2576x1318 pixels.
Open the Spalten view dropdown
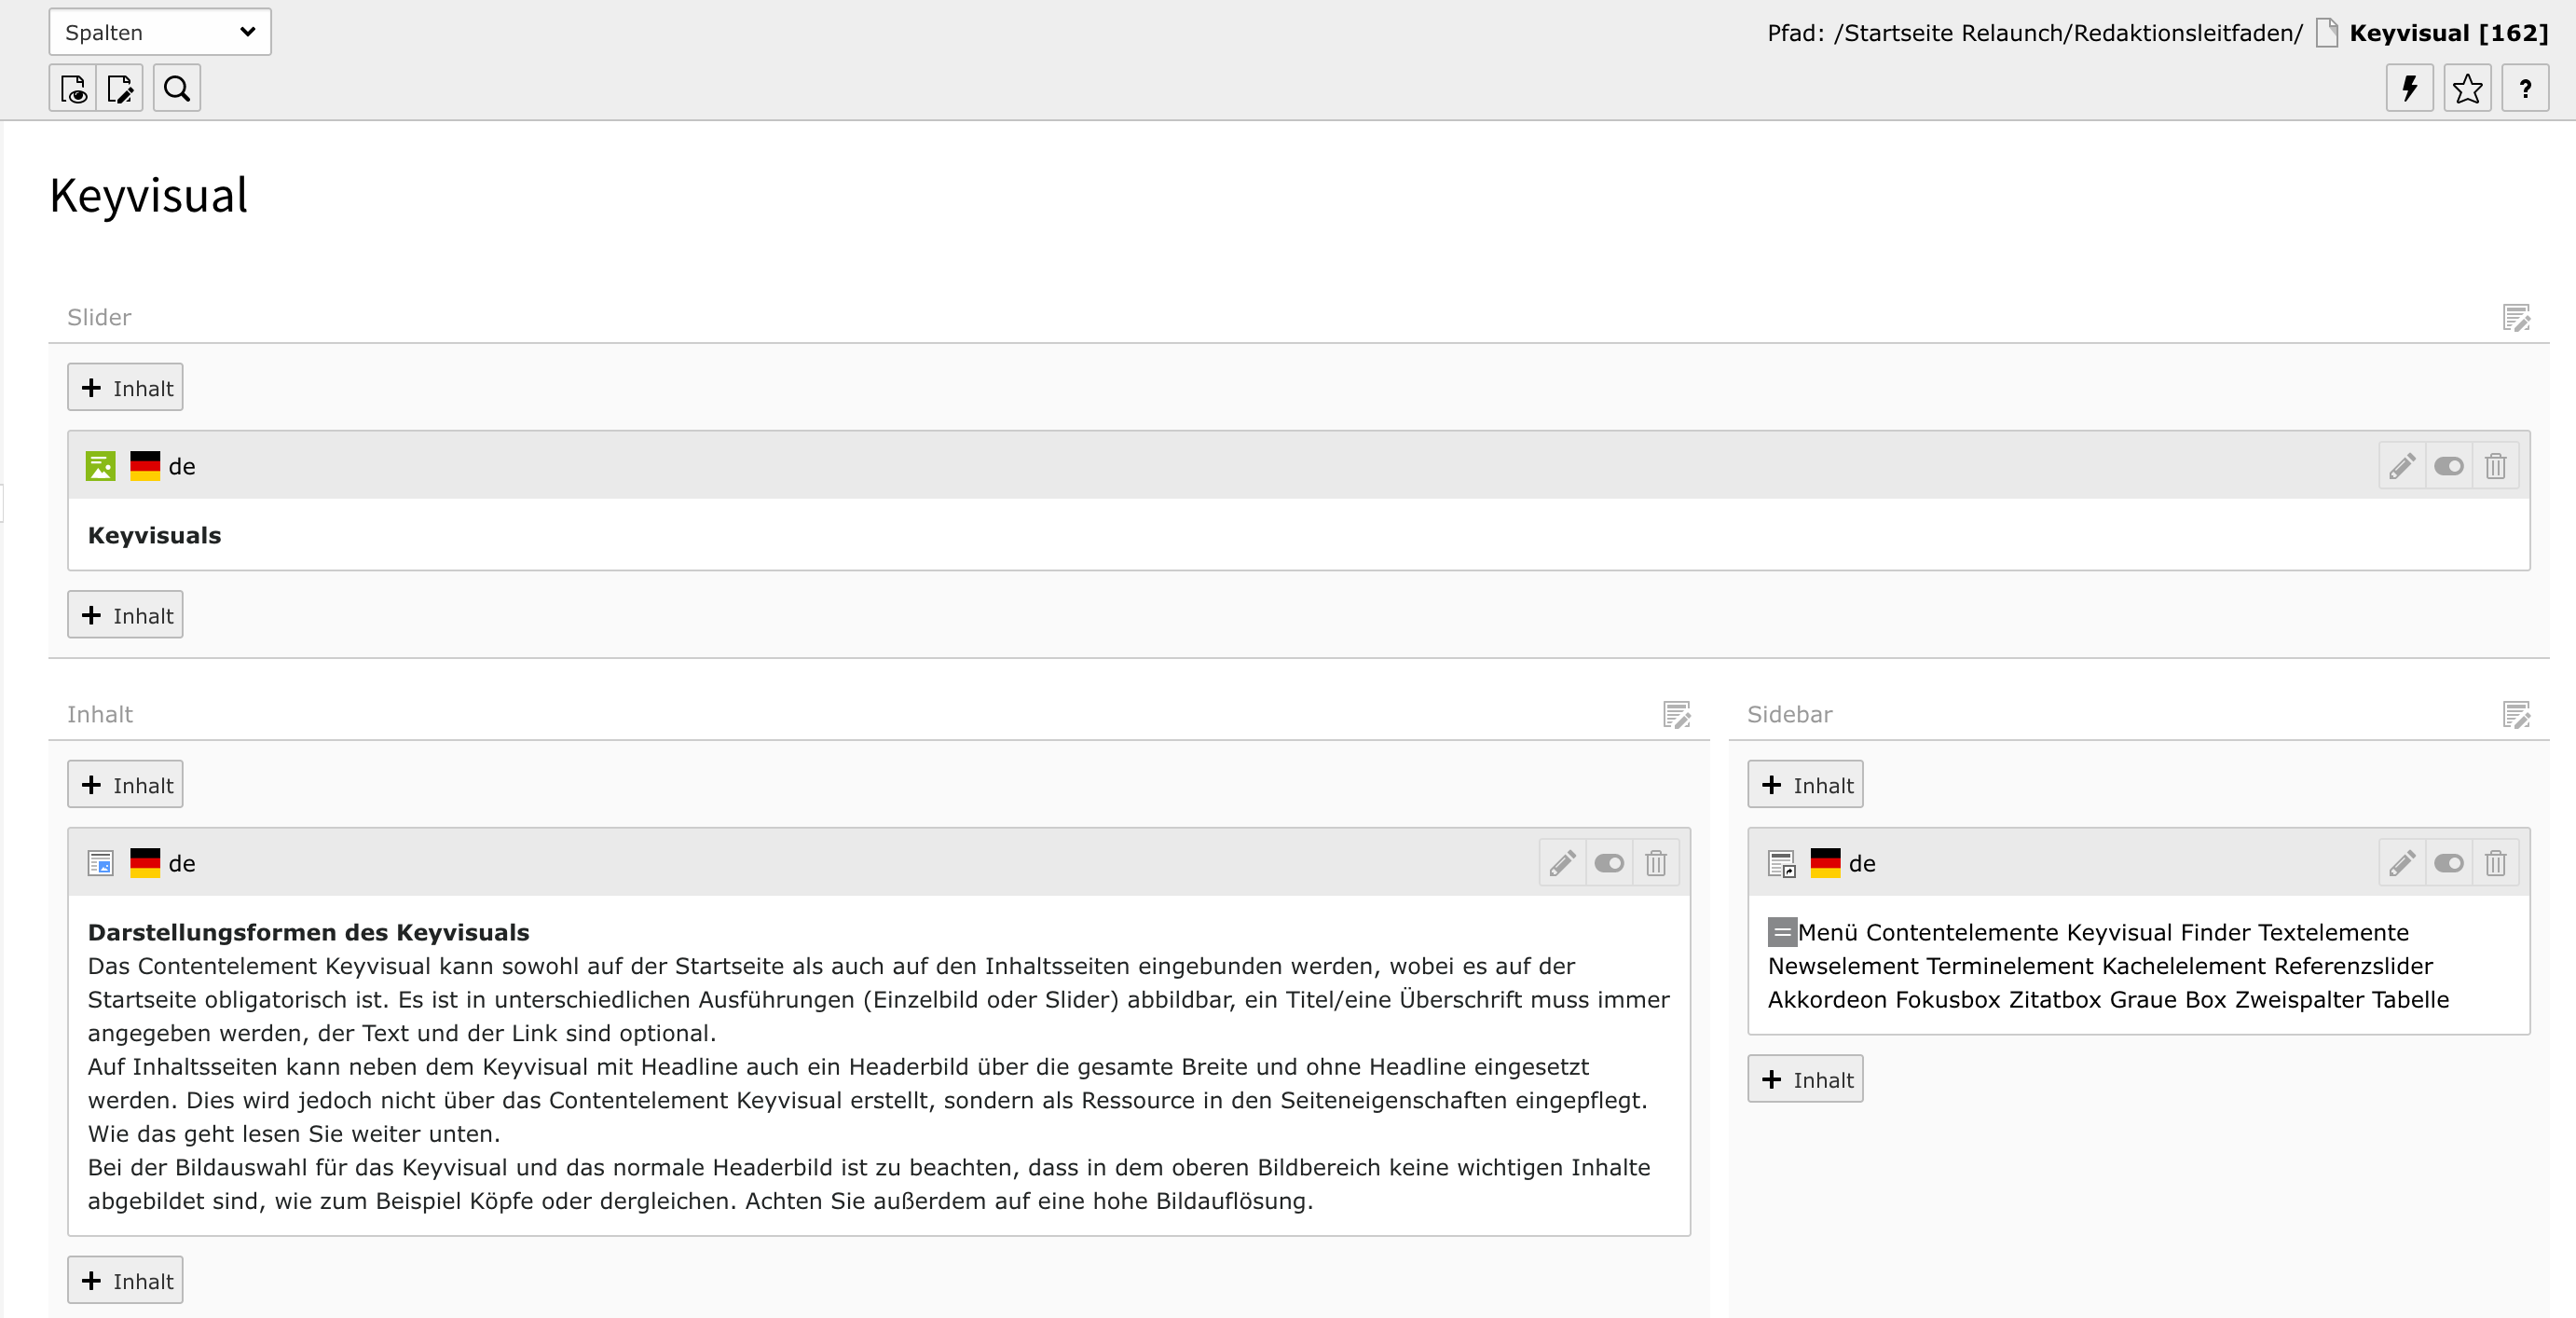pyautogui.click(x=160, y=32)
